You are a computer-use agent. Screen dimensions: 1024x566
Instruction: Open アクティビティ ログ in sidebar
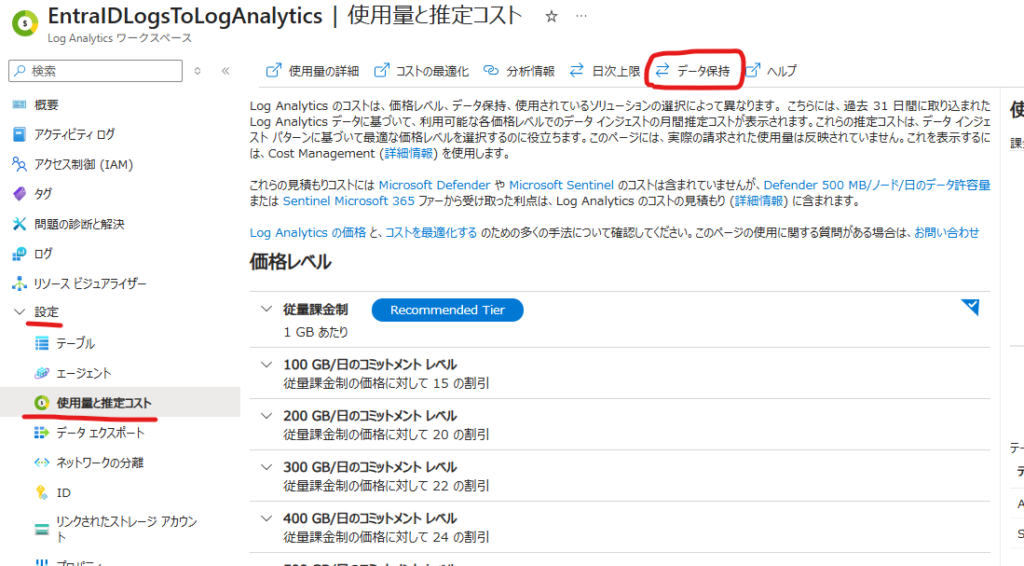click(x=74, y=134)
